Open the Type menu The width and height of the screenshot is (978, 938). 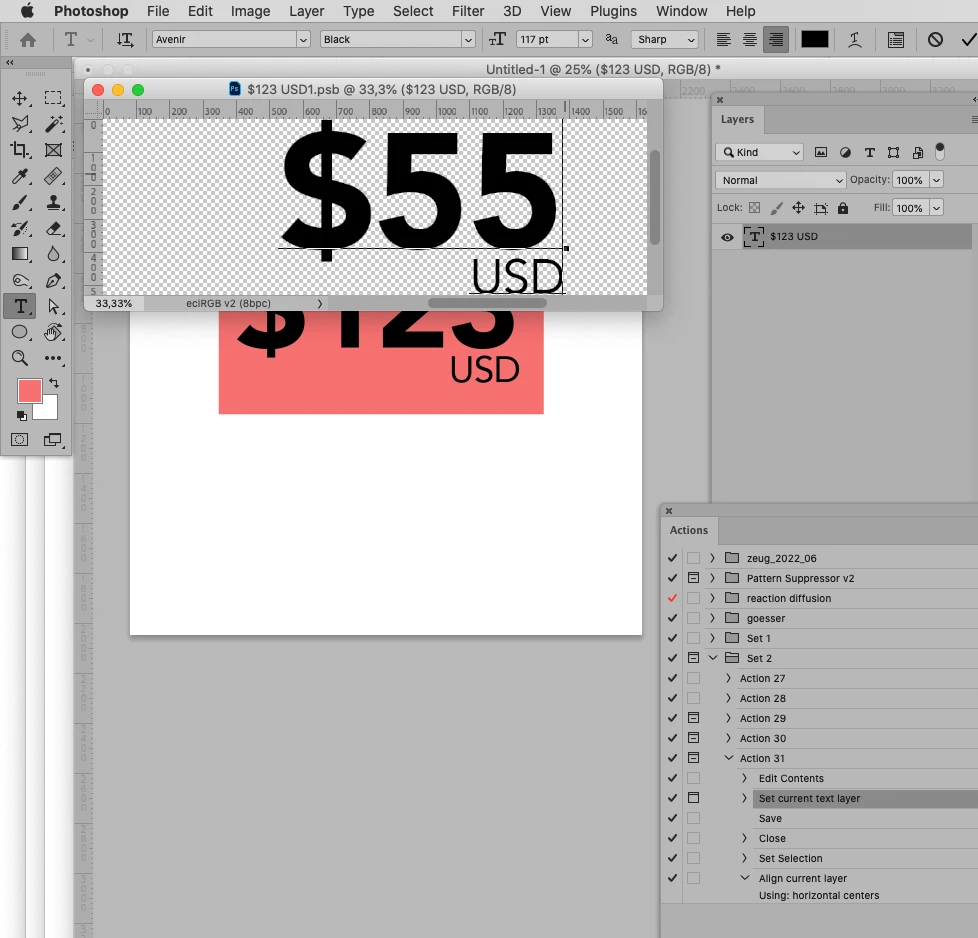coord(359,11)
